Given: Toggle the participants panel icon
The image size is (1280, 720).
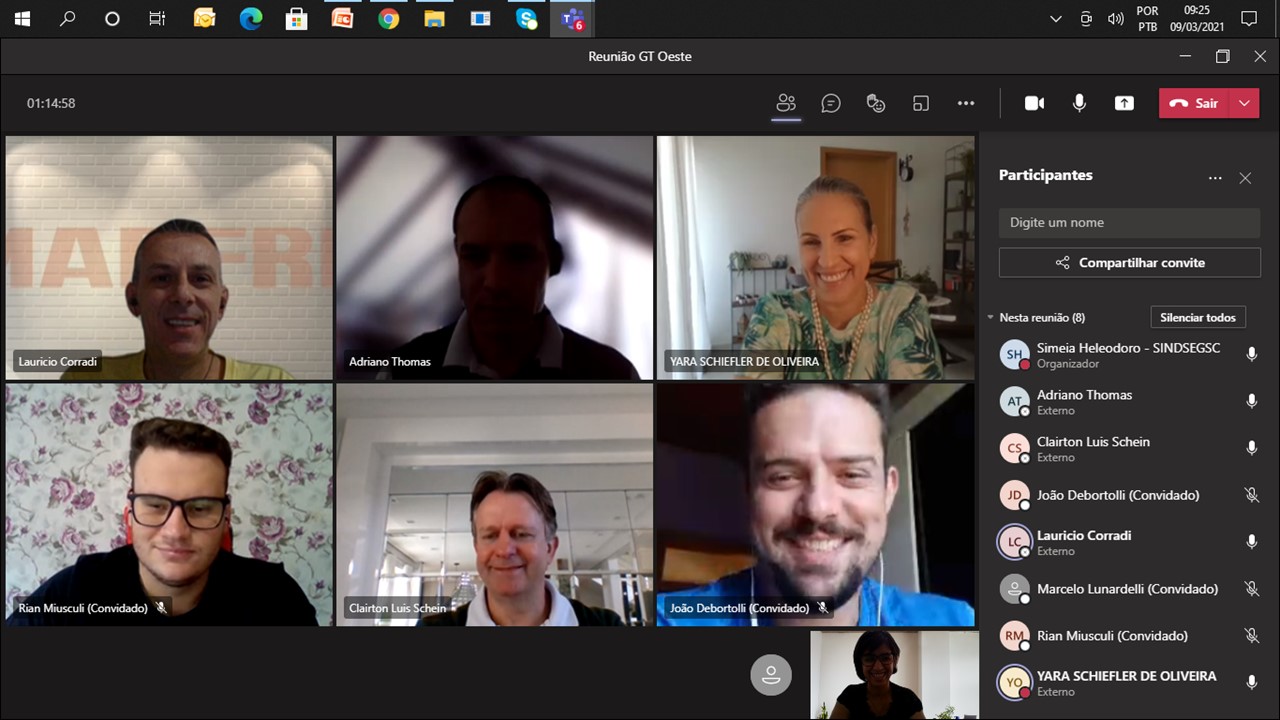Looking at the screenshot, I should click(786, 103).
